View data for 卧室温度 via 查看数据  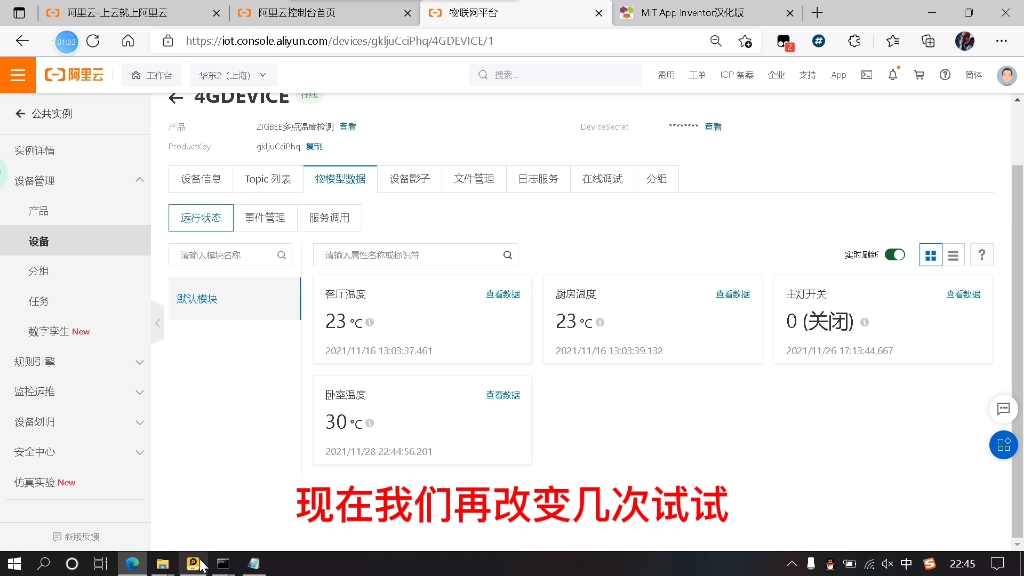pos(502,394)
